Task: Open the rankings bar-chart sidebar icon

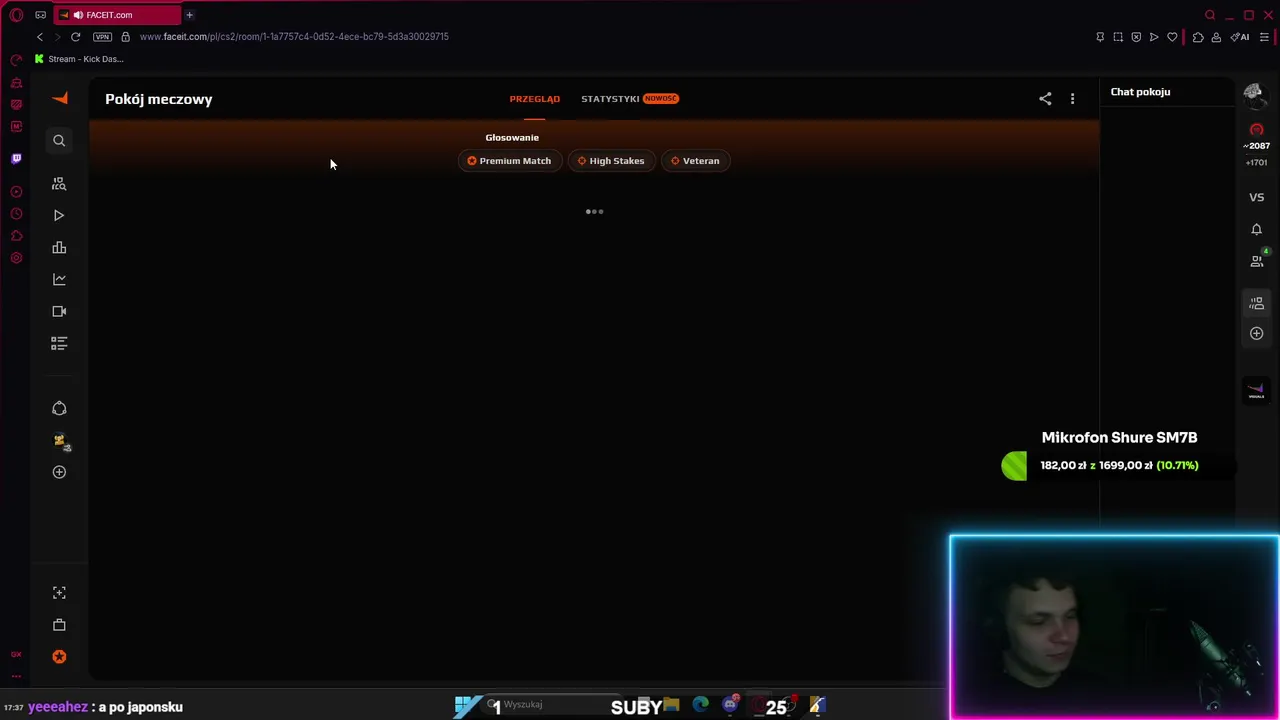Action: [59, 247]
